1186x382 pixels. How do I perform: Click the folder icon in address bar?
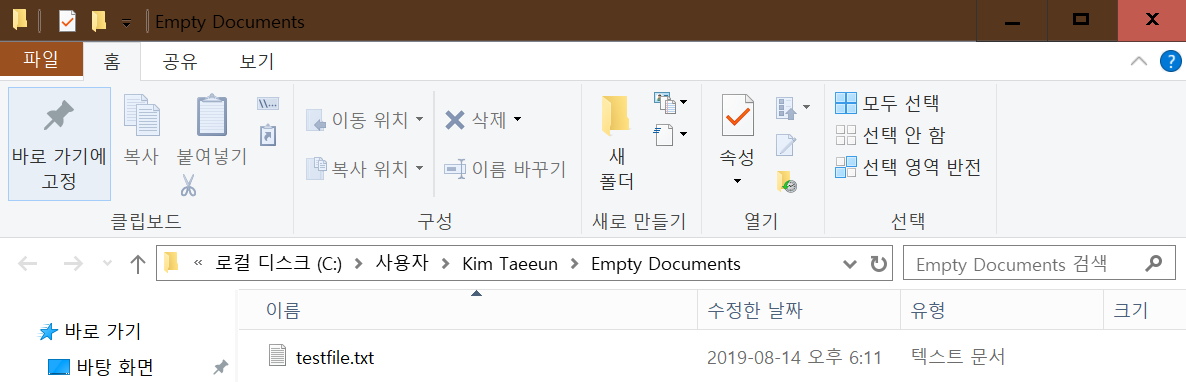(x=172, y=263)
